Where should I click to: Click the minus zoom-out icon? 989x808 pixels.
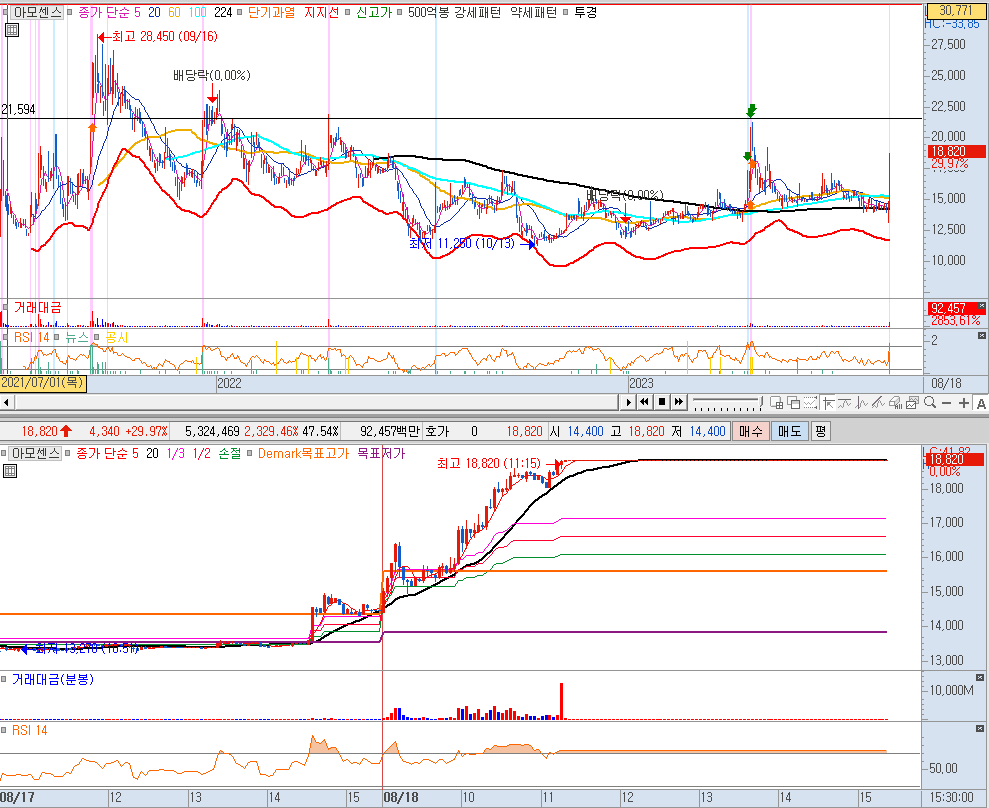click(x=946, y=402)
